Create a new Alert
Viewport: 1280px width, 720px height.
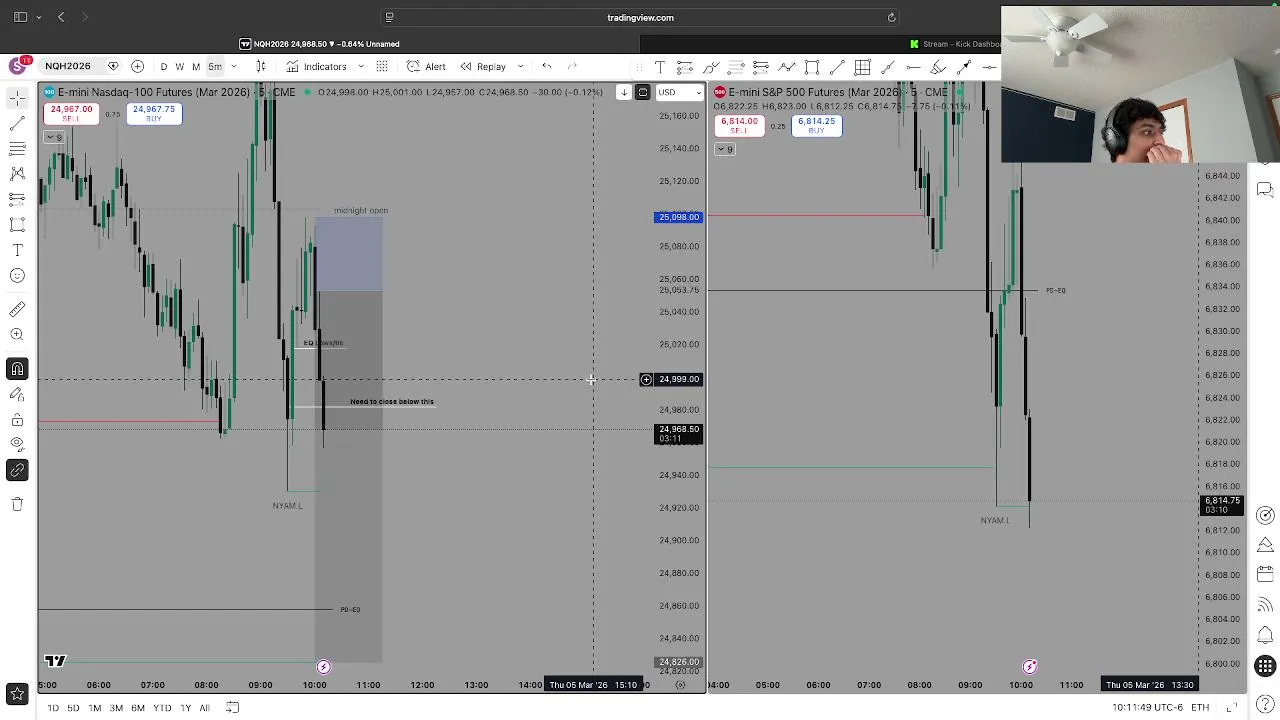coord(427,66)
